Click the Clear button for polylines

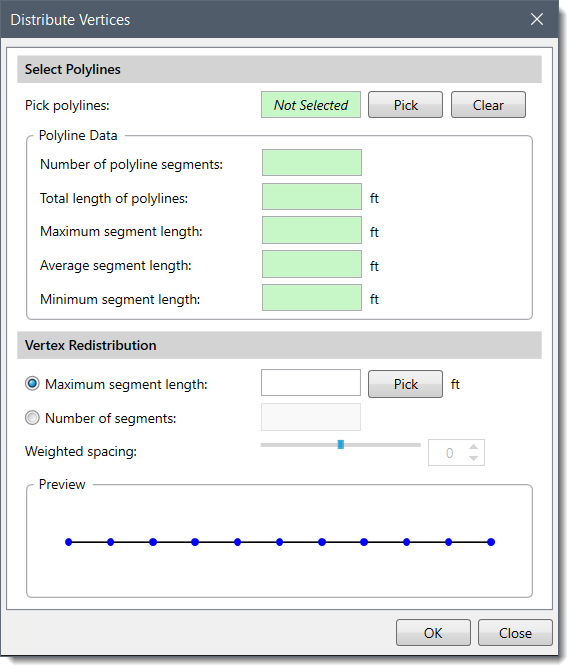[x=488, y=105]
